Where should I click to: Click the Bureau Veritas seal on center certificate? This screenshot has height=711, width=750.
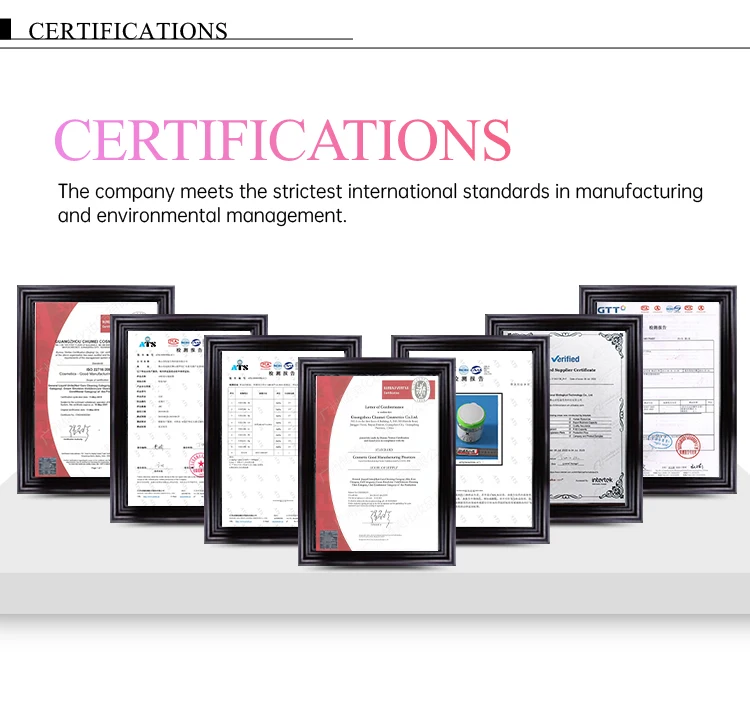click(421, 389)
